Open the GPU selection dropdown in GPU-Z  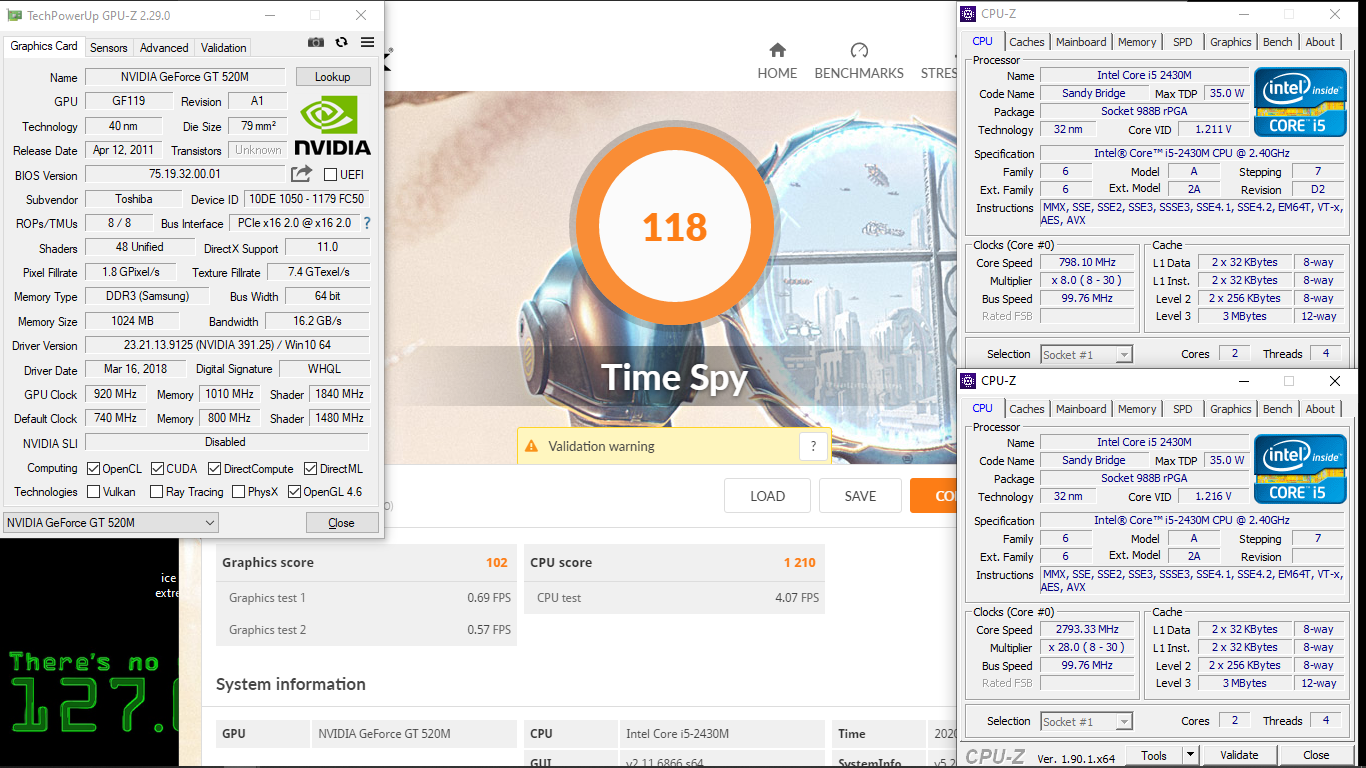(111, 522)
